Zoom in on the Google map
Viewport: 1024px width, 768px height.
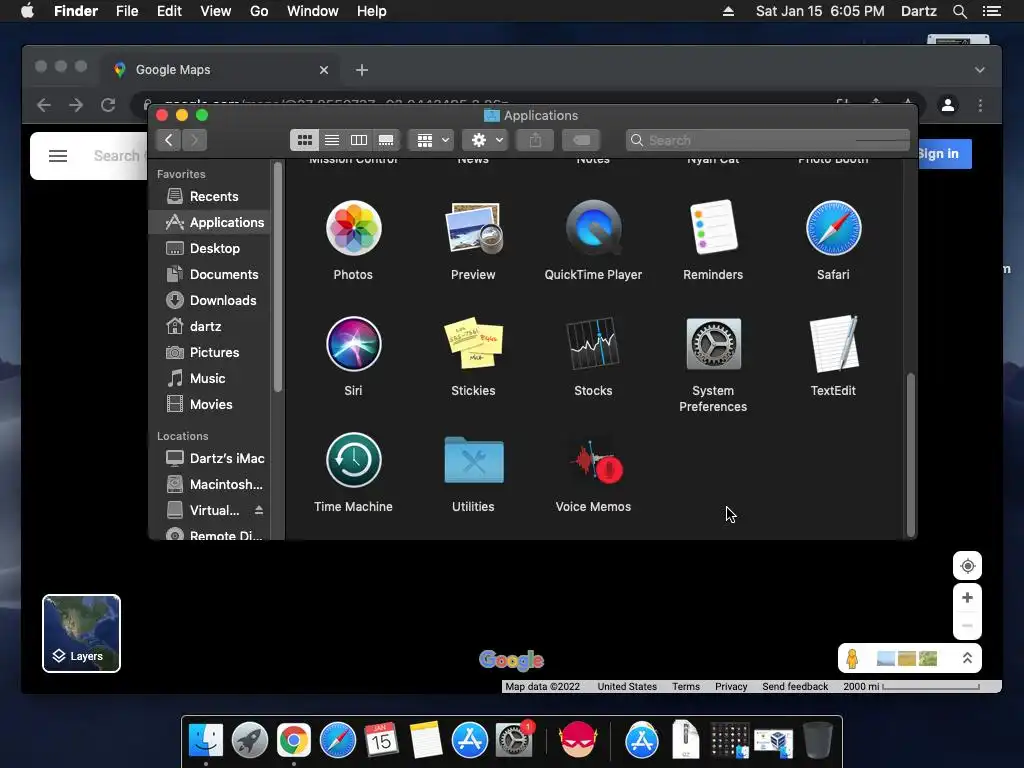pos(967,598)
